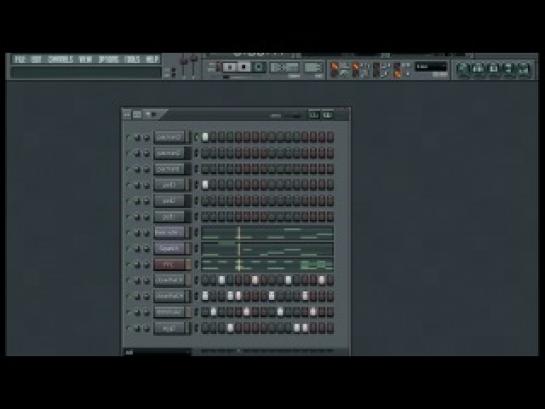Toggle the mute light of the bottom channel
This screenshot has height=409, width=545.
point(128,328)
